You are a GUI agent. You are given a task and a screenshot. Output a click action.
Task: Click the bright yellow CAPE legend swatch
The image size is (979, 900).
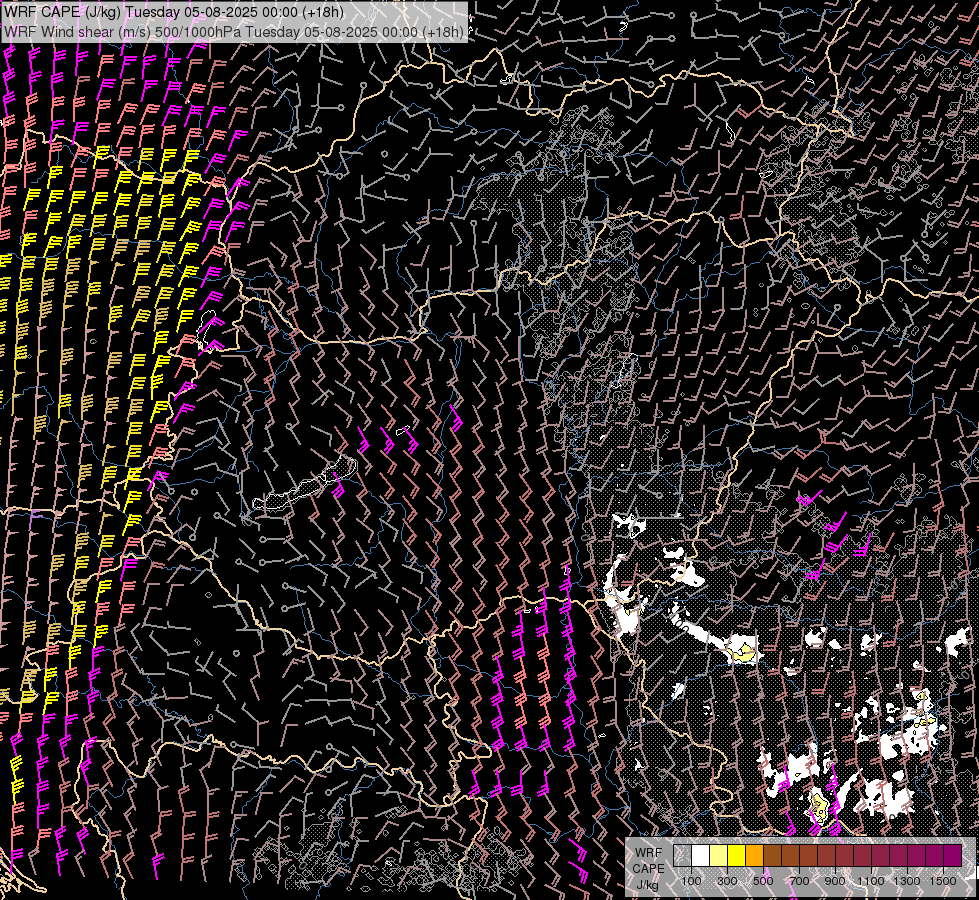pyautogui.click(x=737, y=855)
